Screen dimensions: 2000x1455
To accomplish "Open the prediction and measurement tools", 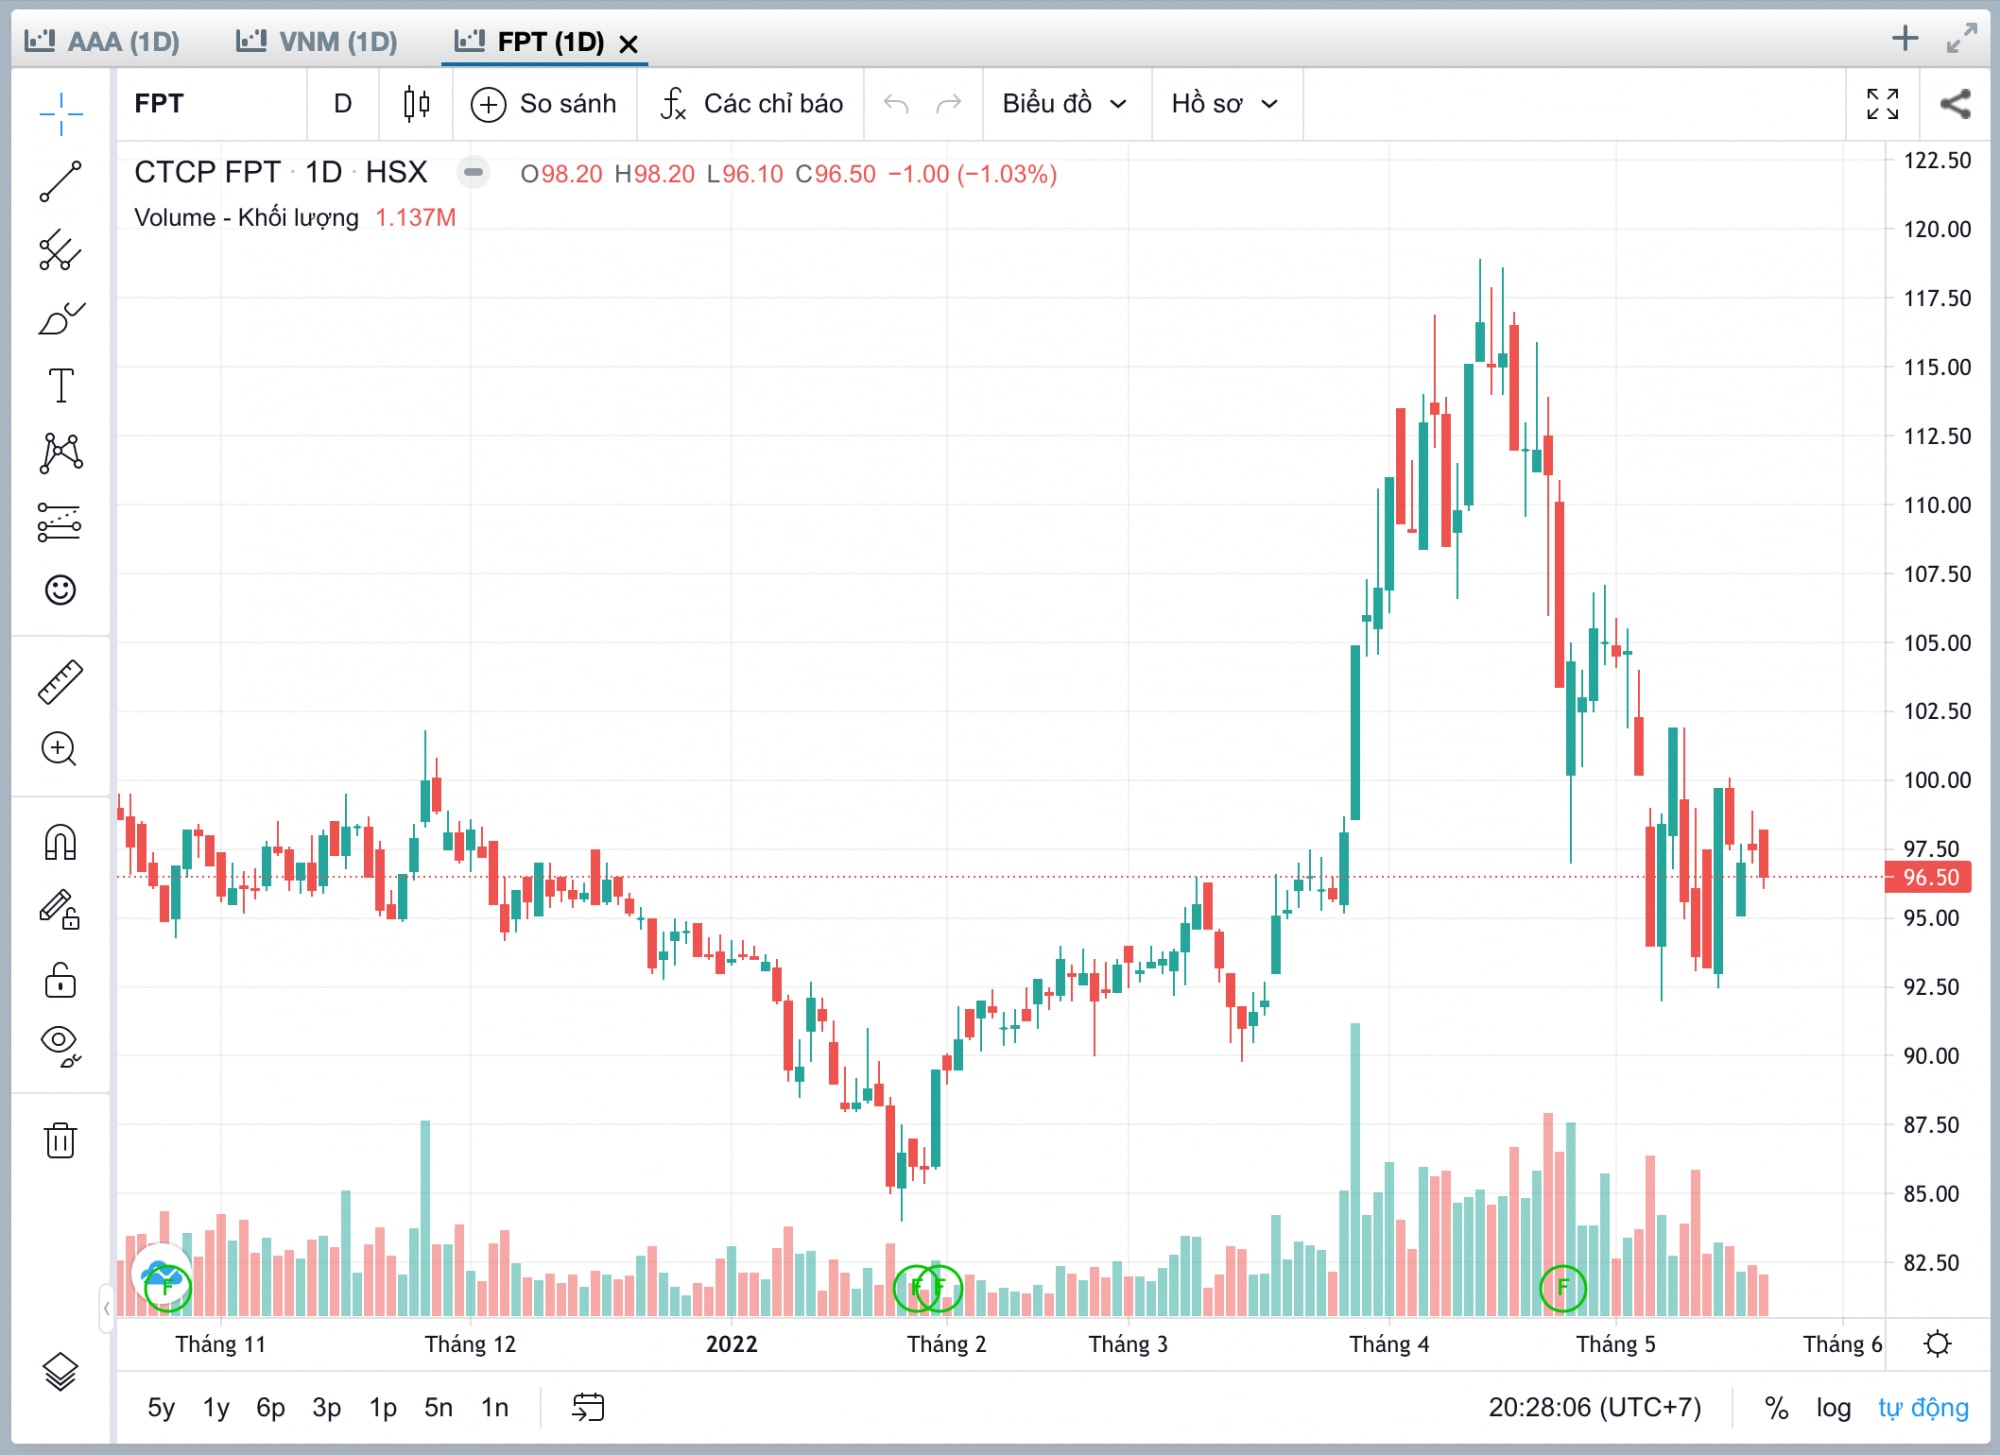I will [x=59, y=521].
